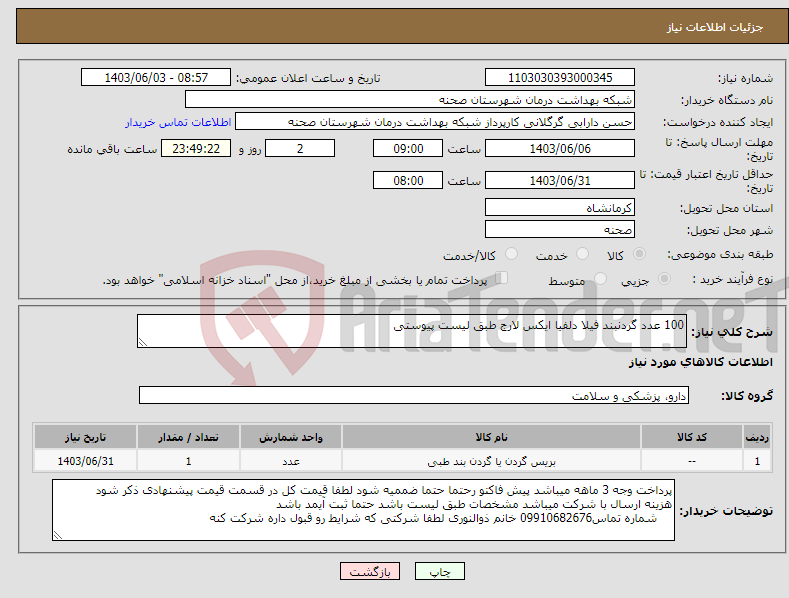Click the واحد شمارش column header
The height and width of the screenshot is (598, 789).
291,437
